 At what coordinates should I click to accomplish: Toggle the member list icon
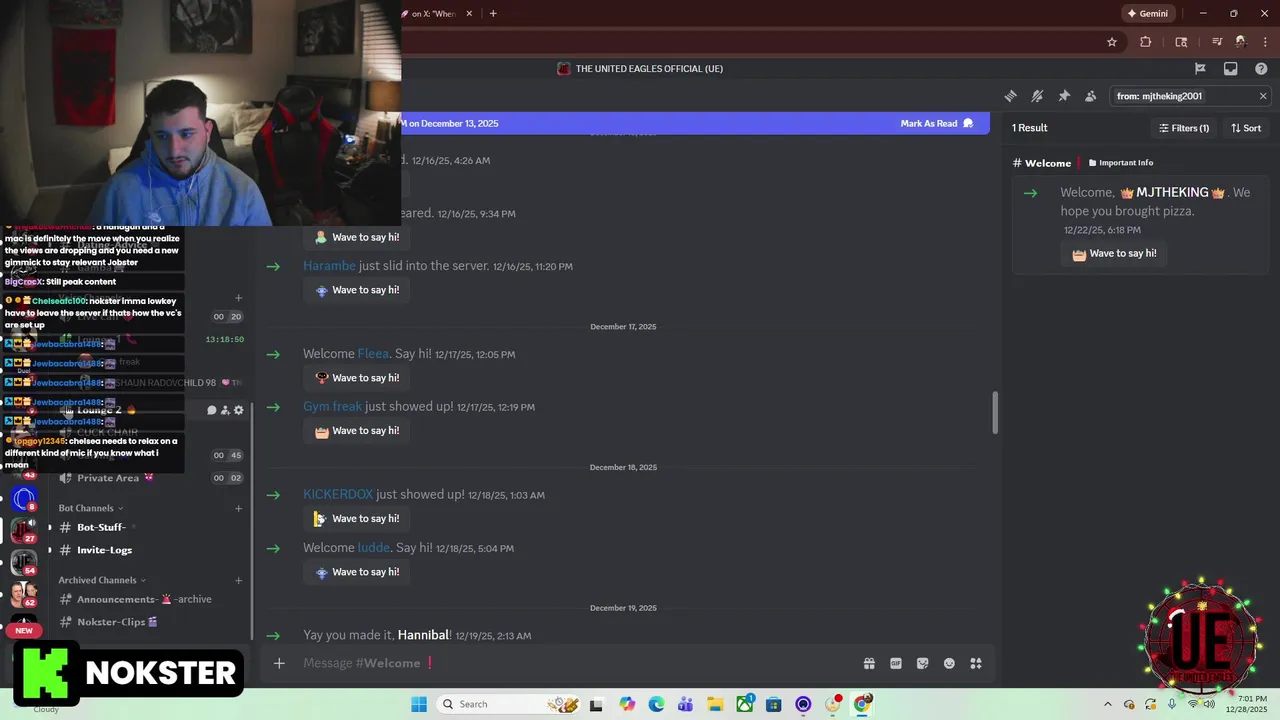1091,96
